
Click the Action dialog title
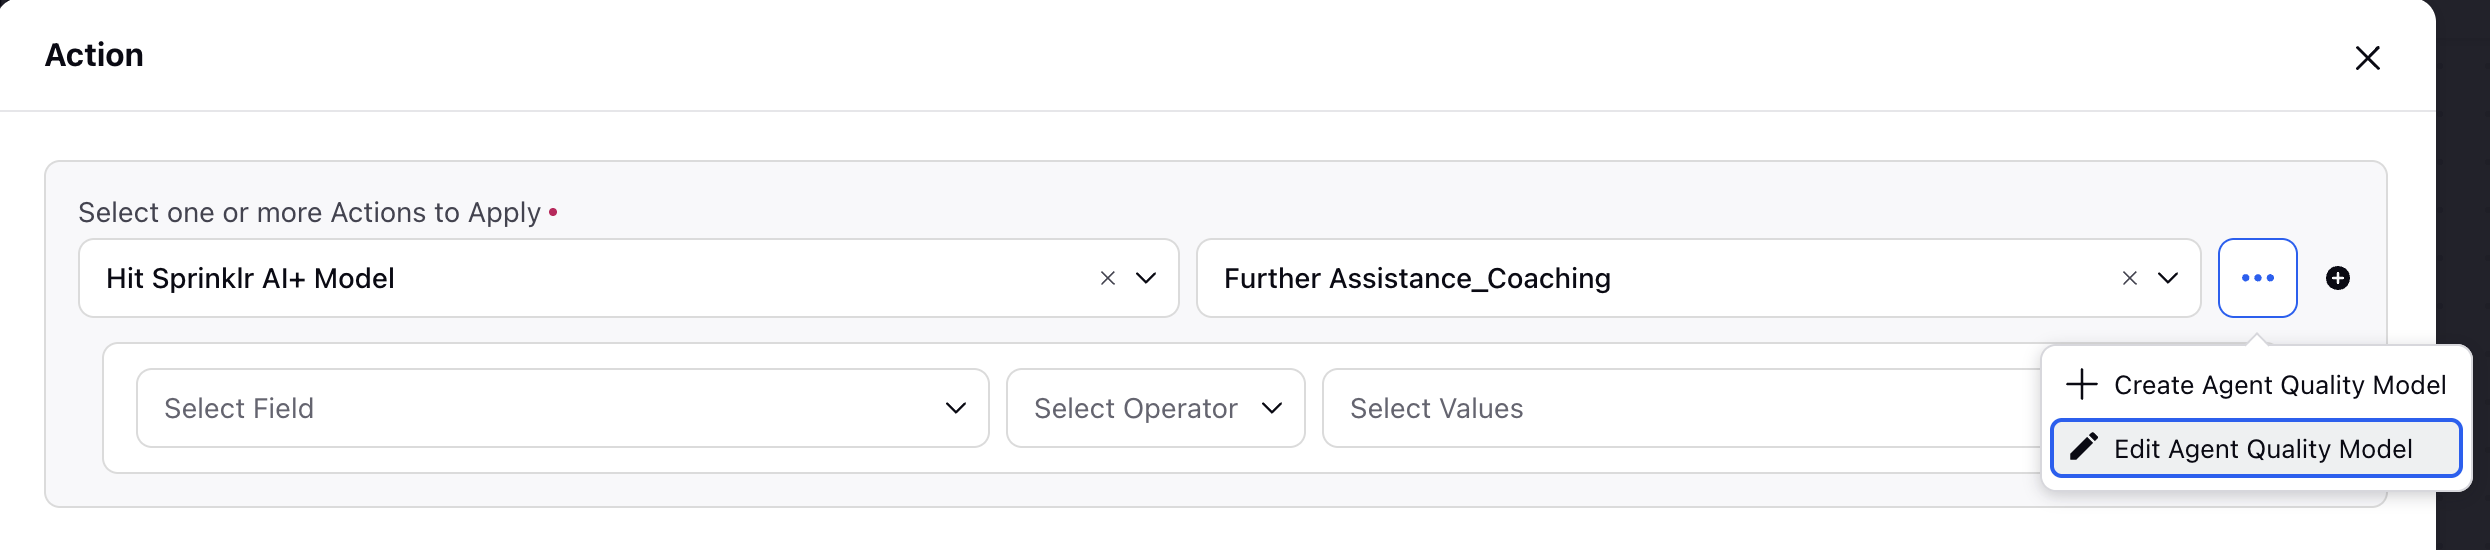(x=94, y=55)
